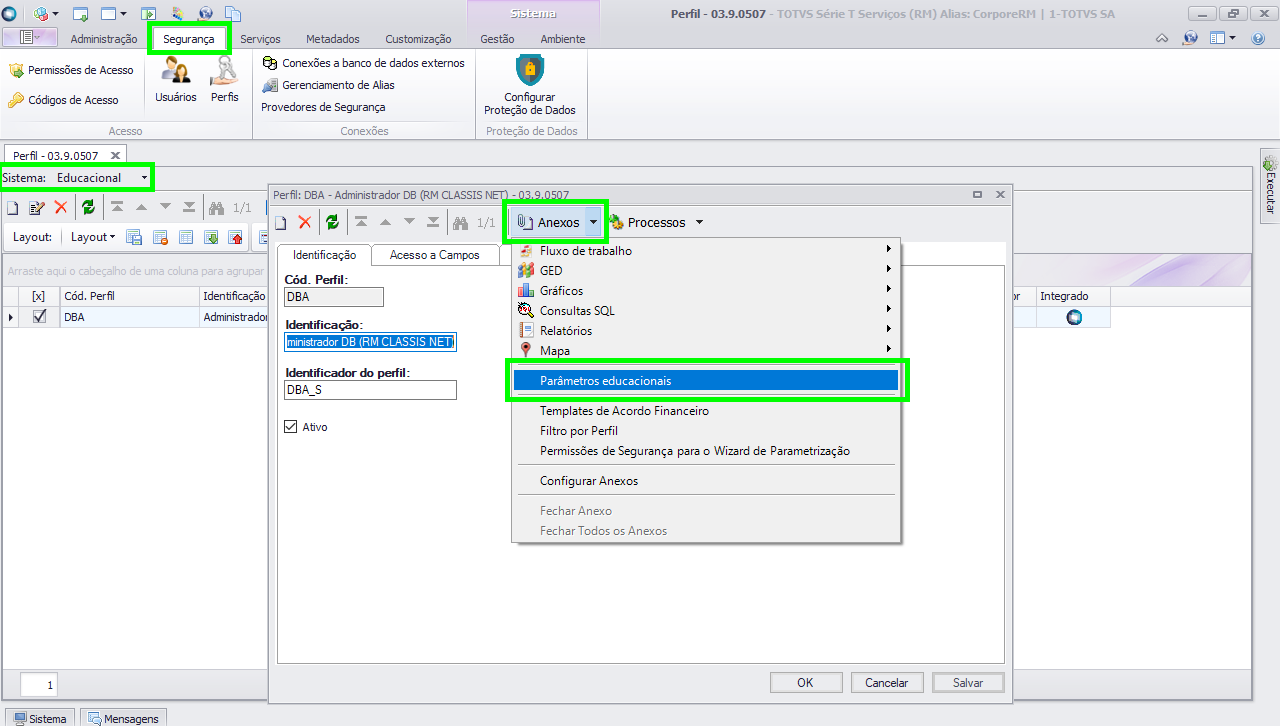
Task: Select Permissões de Segurança para o Wizard
Action: [706, 451]
